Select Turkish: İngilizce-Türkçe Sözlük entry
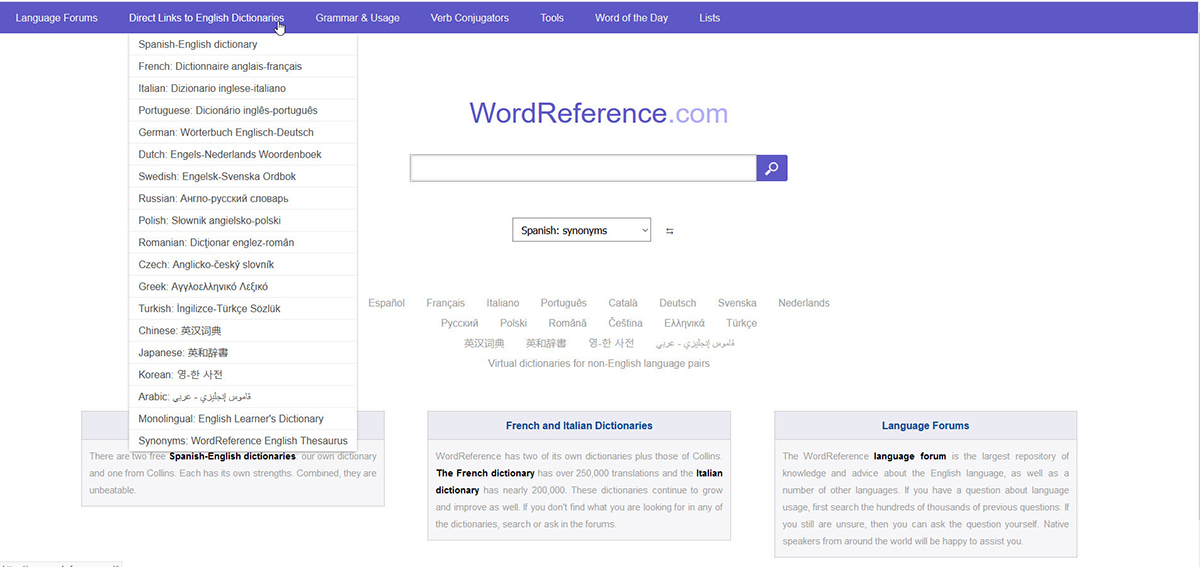Image resolution: width=1200 pixels, height=567 pixels. click(243, 308)
